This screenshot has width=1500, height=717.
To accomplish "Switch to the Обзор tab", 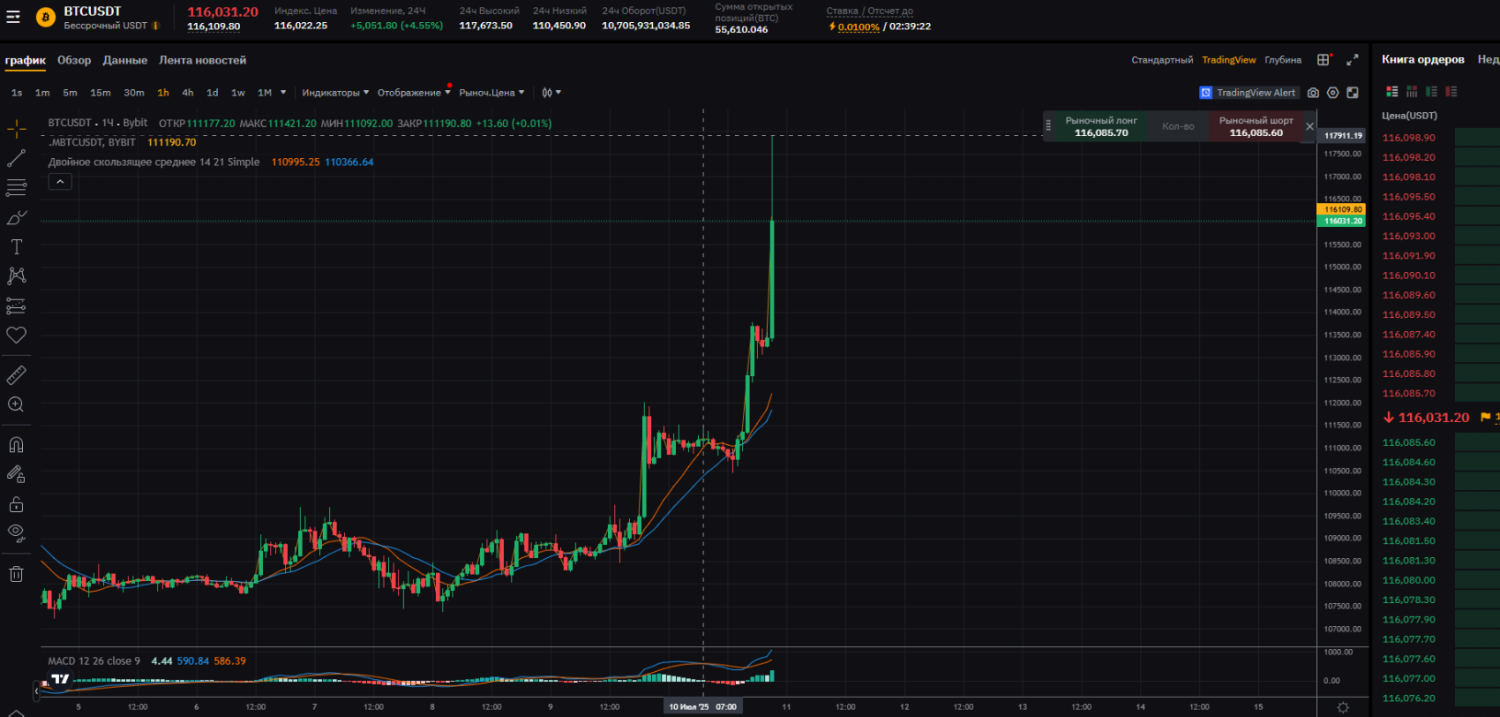I will click(x=74, y=60).
